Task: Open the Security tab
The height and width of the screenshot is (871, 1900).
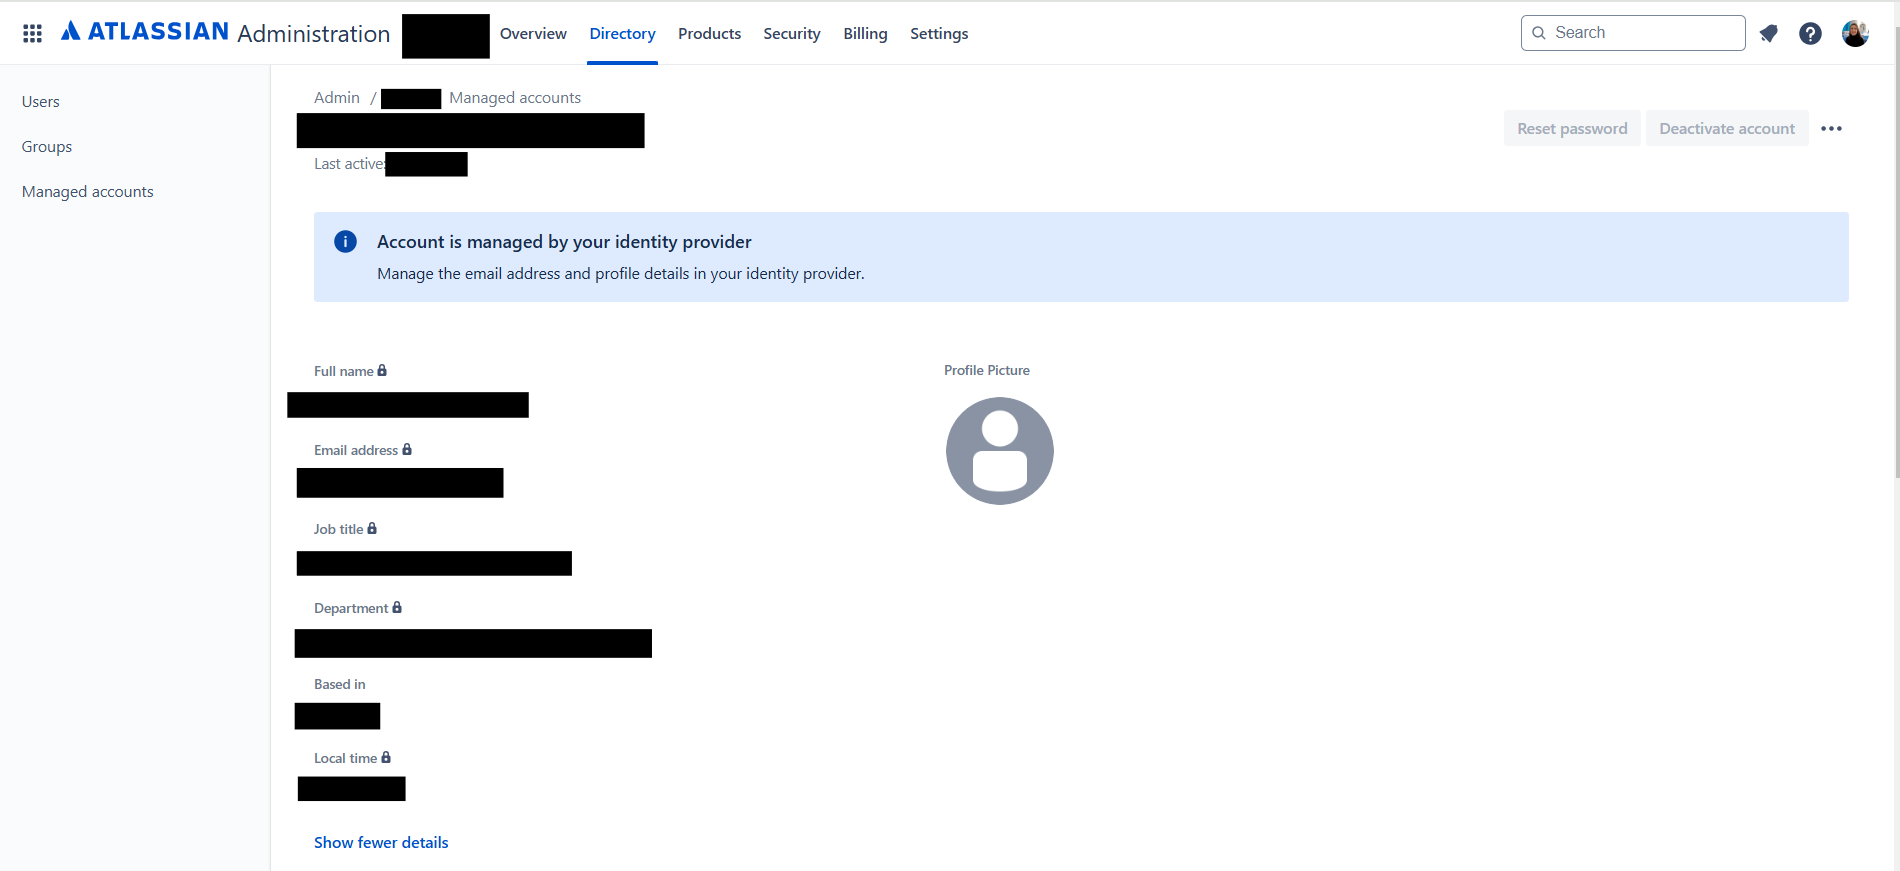Action: tap(792, 33)
